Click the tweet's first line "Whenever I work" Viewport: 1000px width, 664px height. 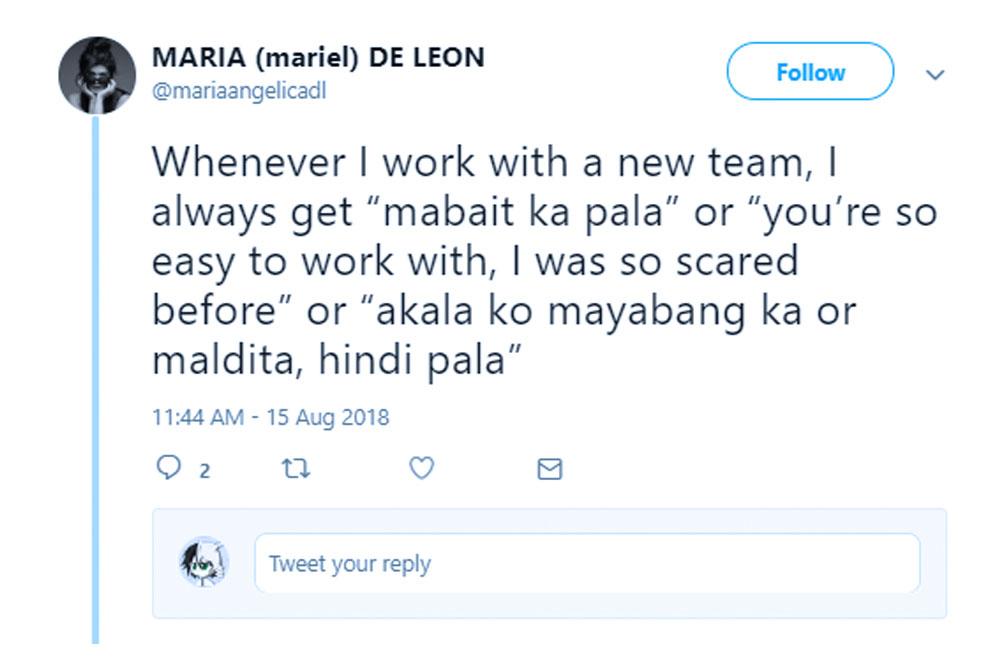pyautogui.click(x=312, y=163)
